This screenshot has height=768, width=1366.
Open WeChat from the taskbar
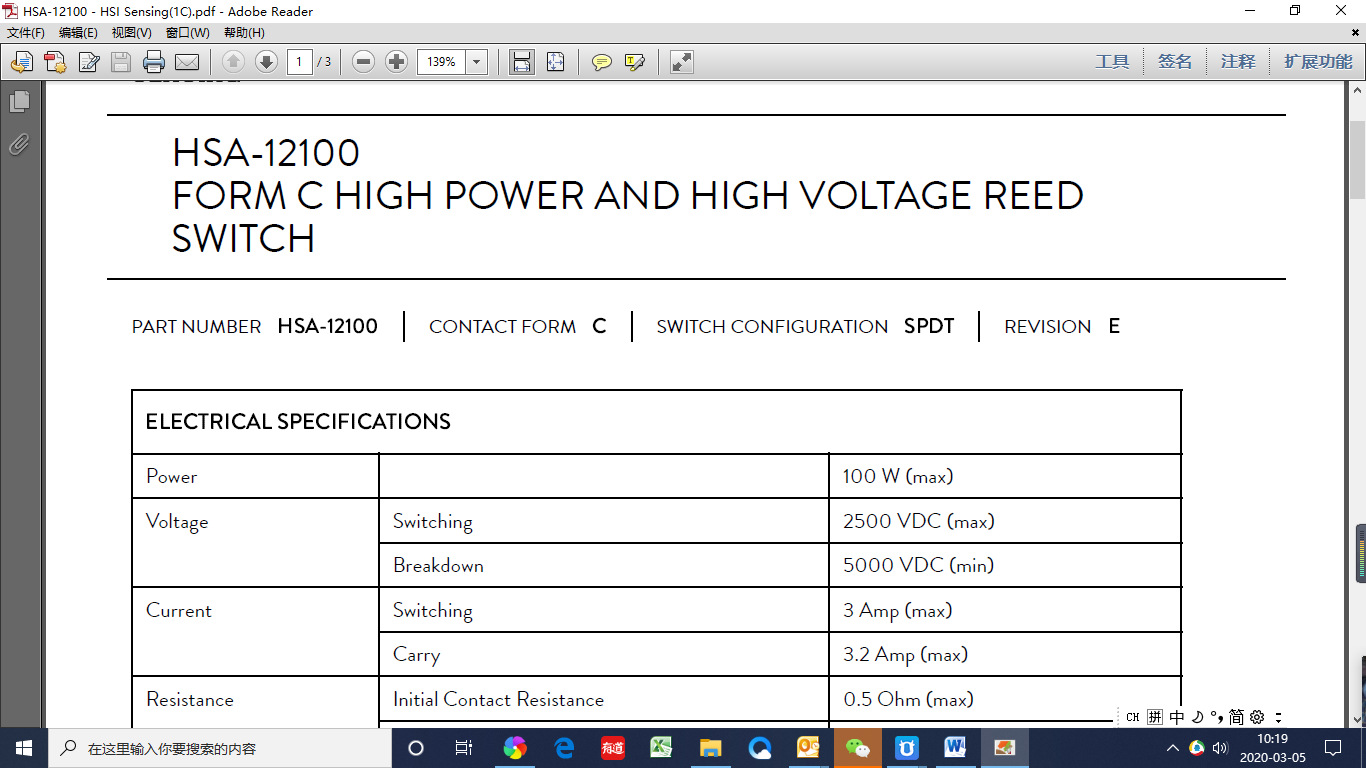click(858, 748)
